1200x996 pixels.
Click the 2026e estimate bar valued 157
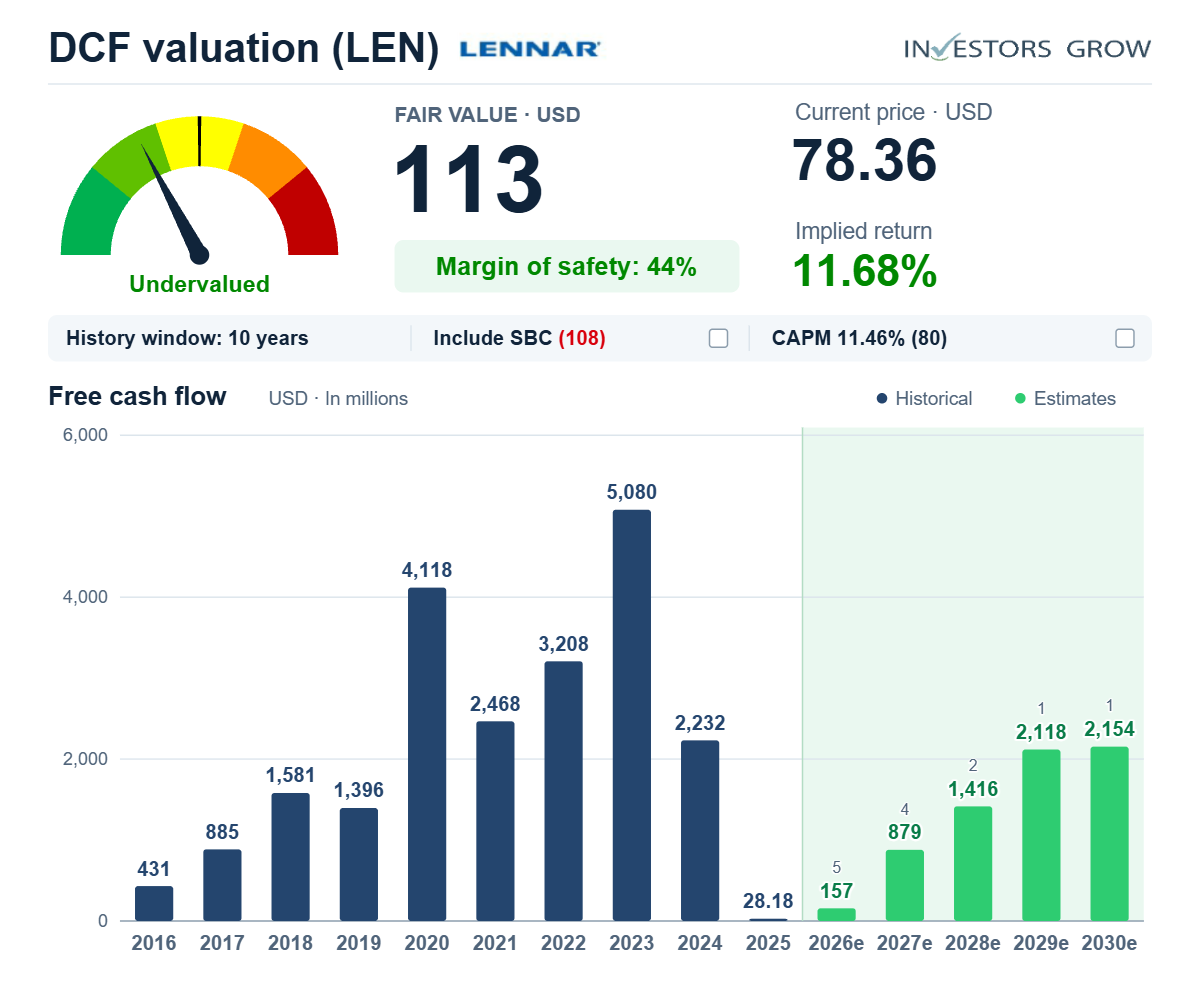tap(836, 914)
